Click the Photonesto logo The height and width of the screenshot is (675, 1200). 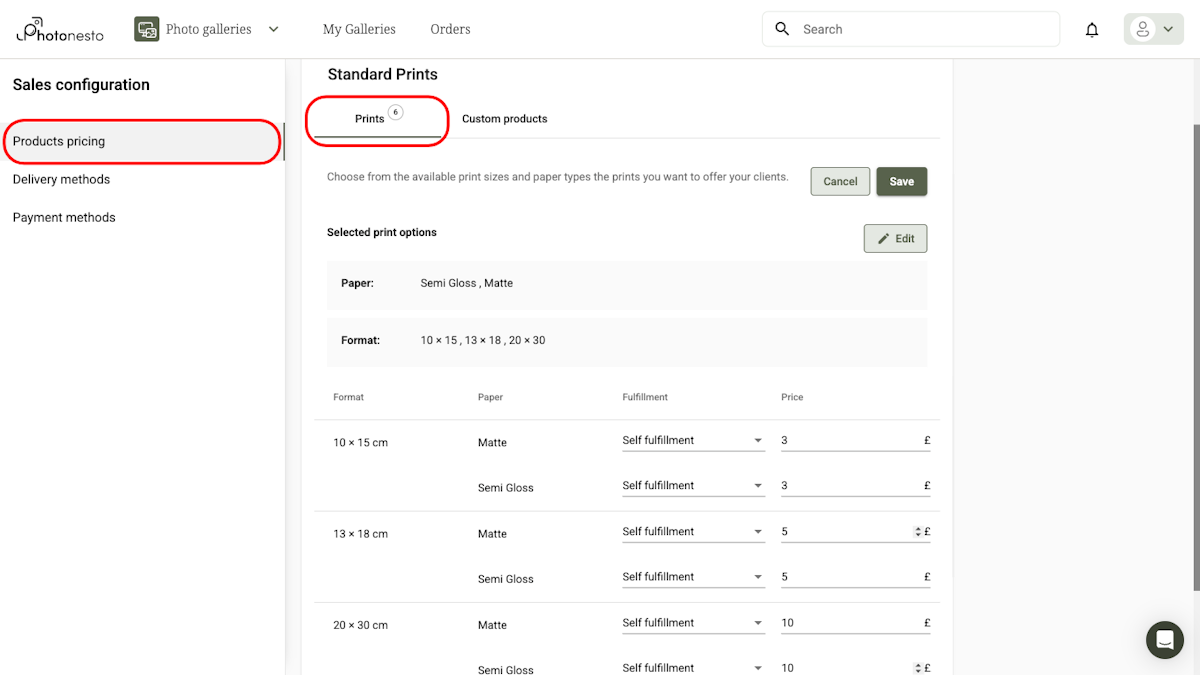pos(59,29)
